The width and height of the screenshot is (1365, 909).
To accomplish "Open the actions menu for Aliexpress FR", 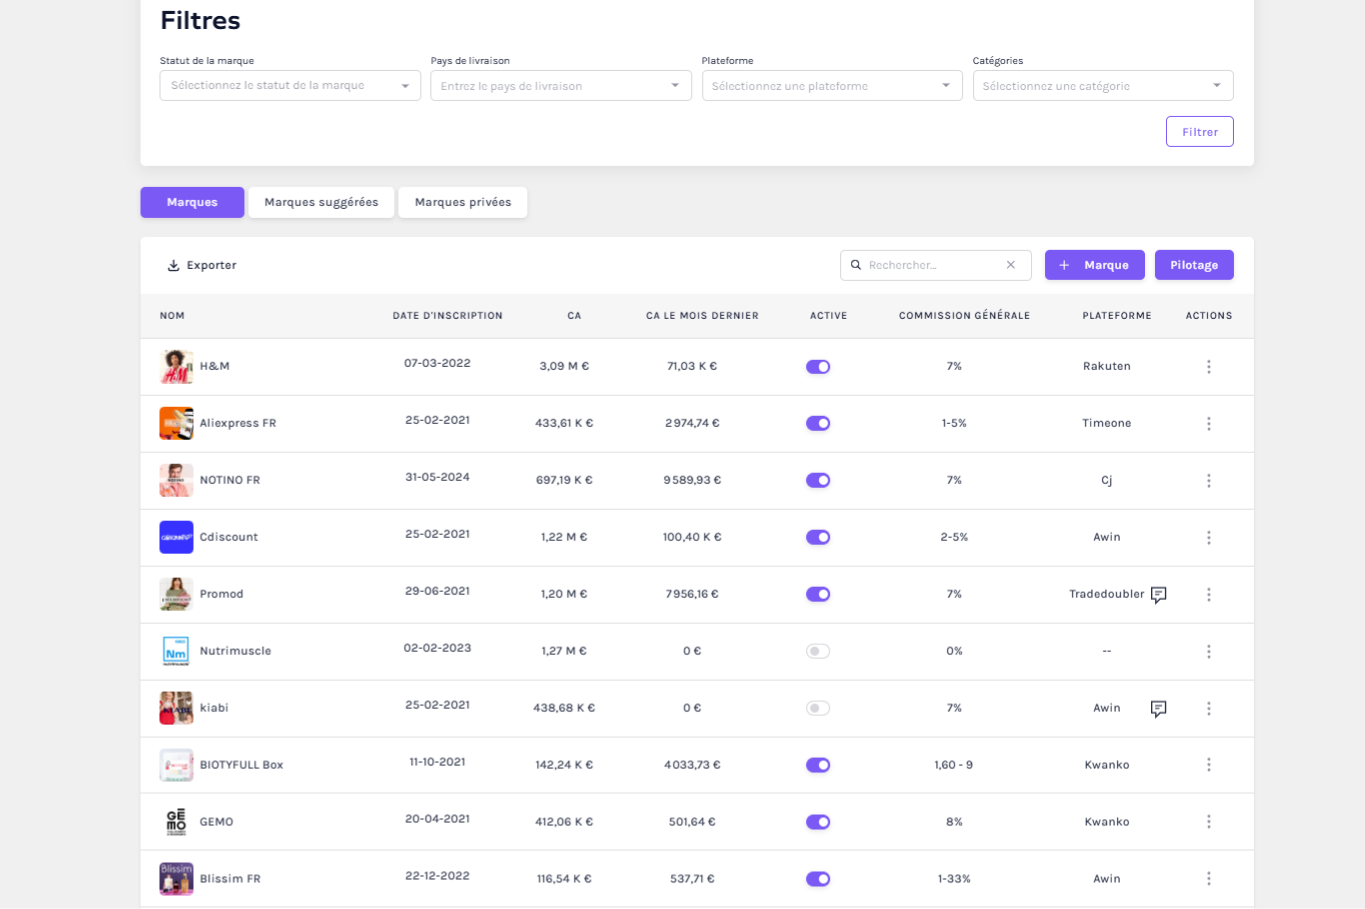I will [x=1208, y=424].
